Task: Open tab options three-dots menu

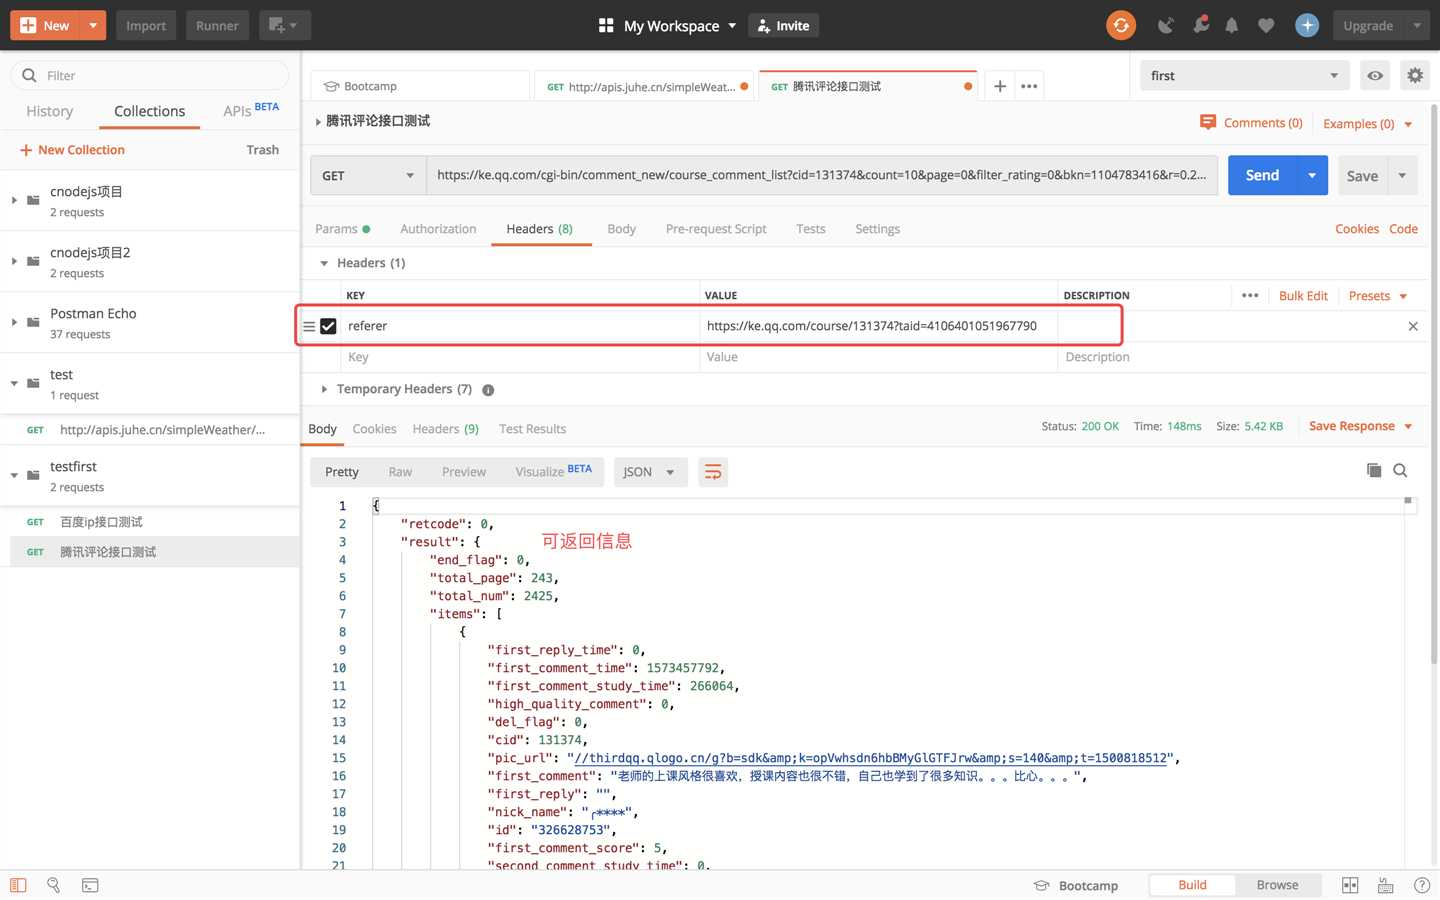Action: [x=1029, y=86]
